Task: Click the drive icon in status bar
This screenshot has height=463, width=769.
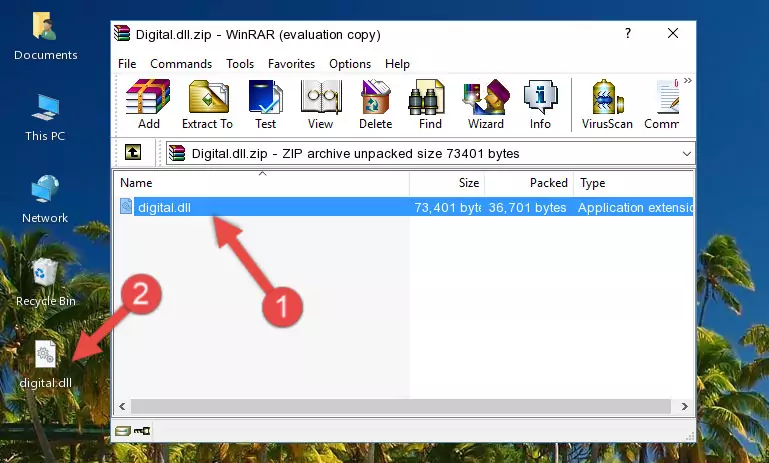Action: (123, 431)
